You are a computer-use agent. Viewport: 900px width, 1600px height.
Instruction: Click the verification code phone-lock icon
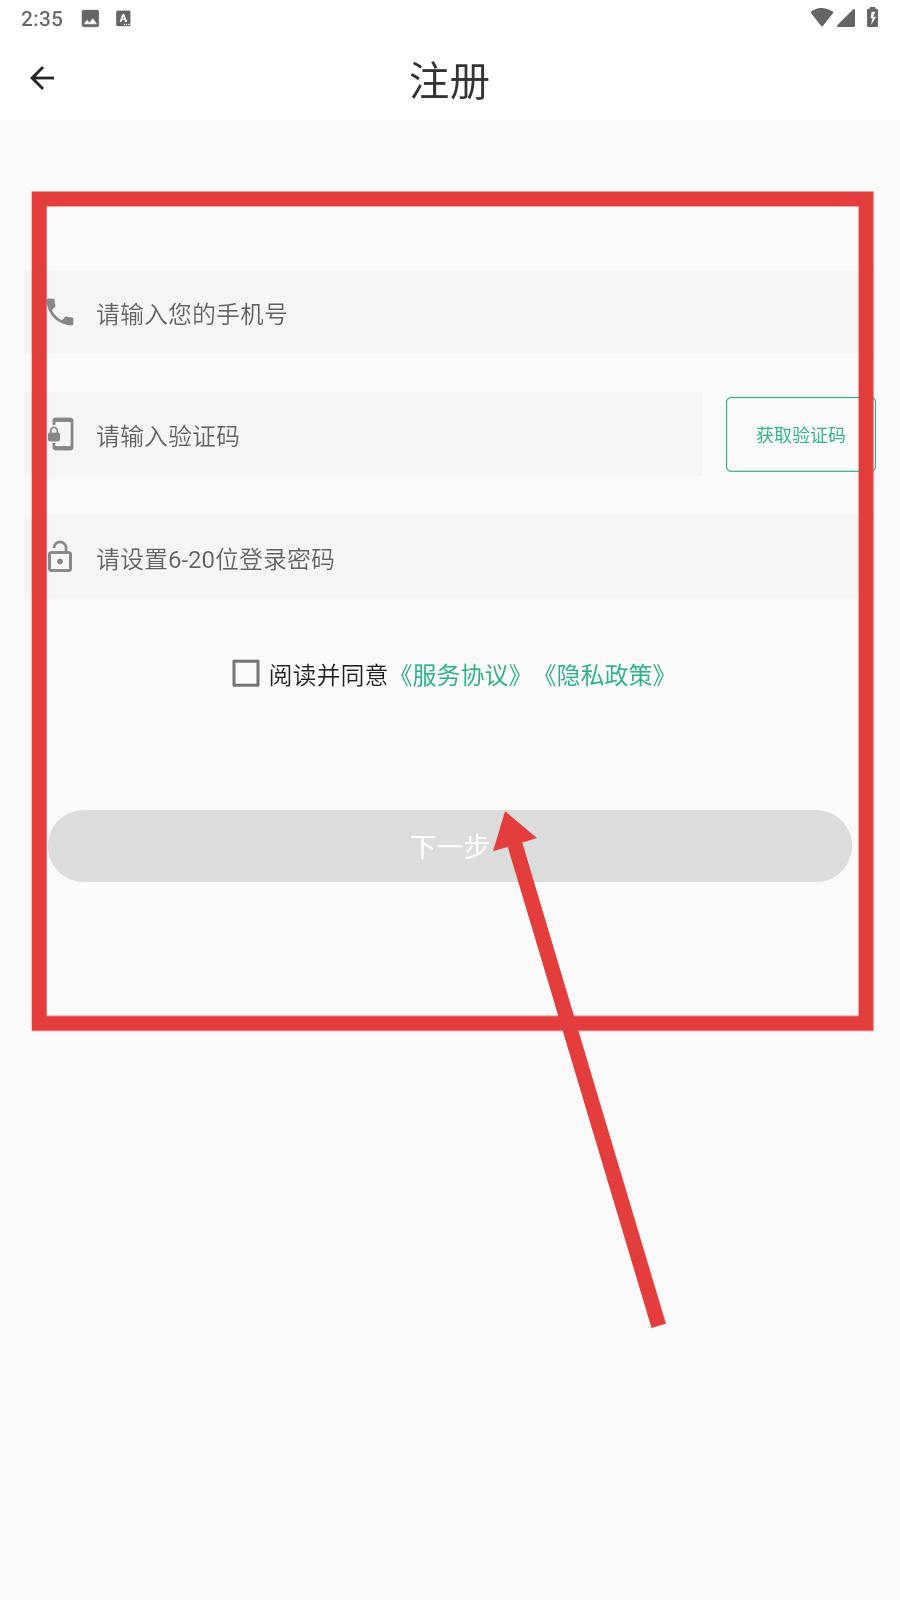pos(61,434)
